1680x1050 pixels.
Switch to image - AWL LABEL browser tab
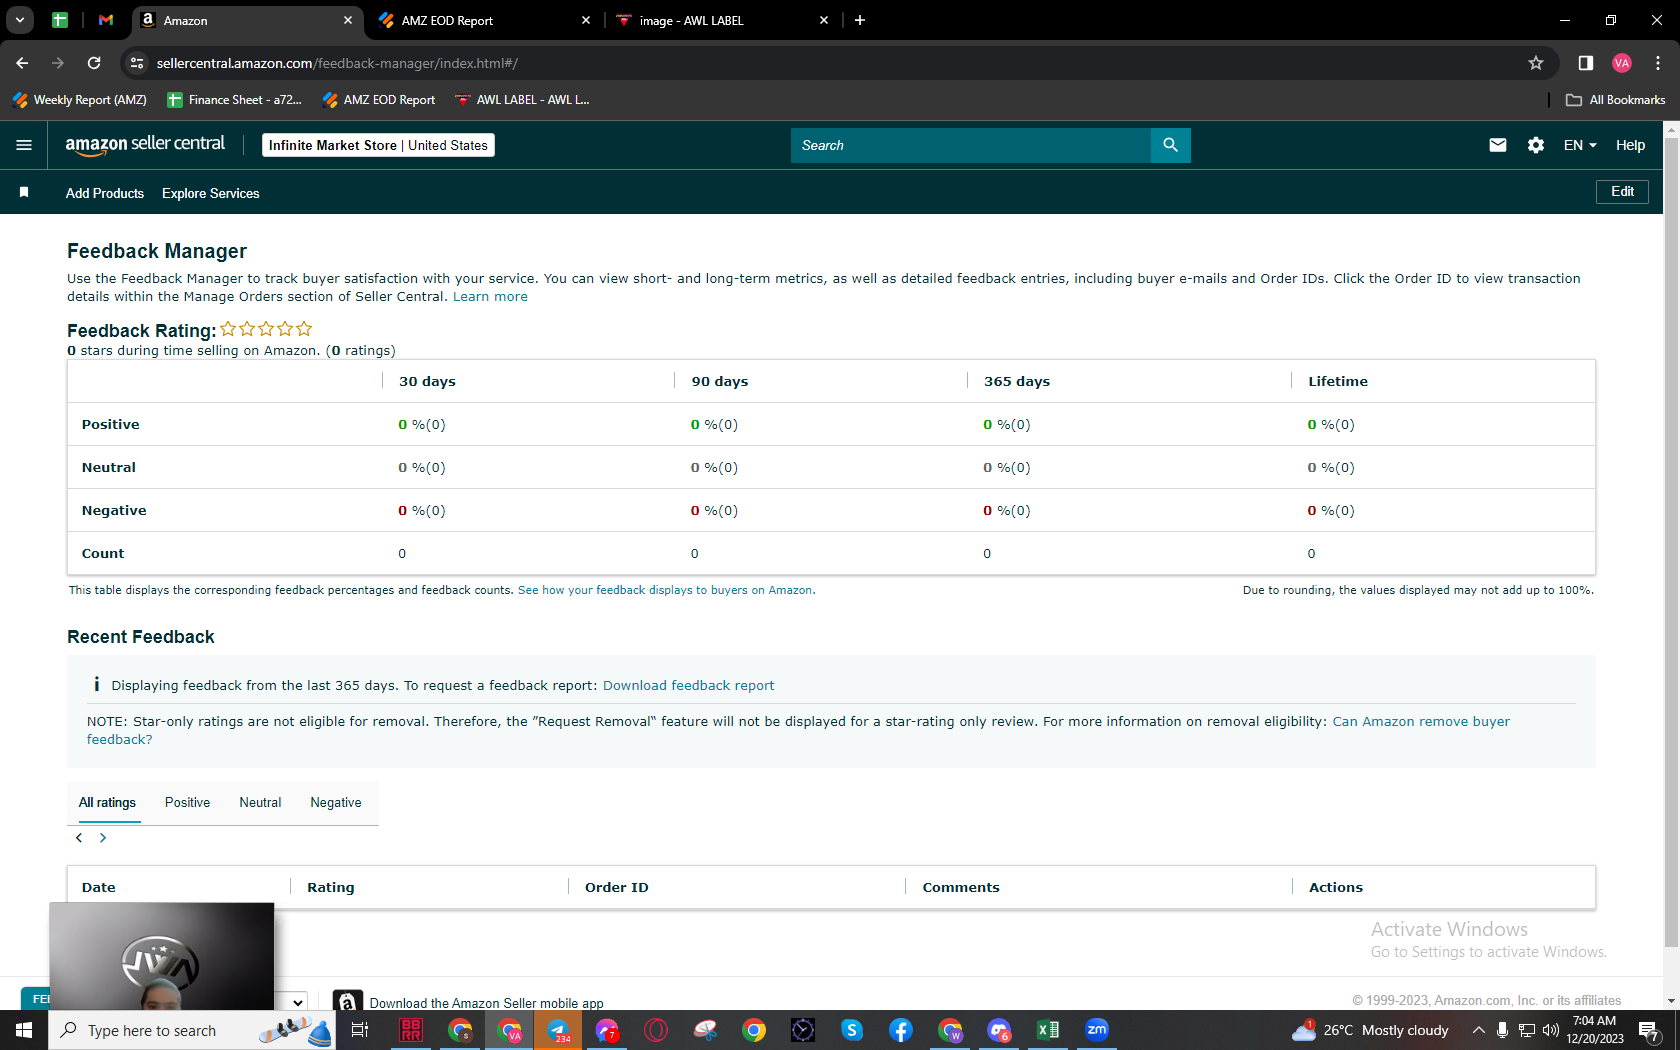click(x=723, y=20)
